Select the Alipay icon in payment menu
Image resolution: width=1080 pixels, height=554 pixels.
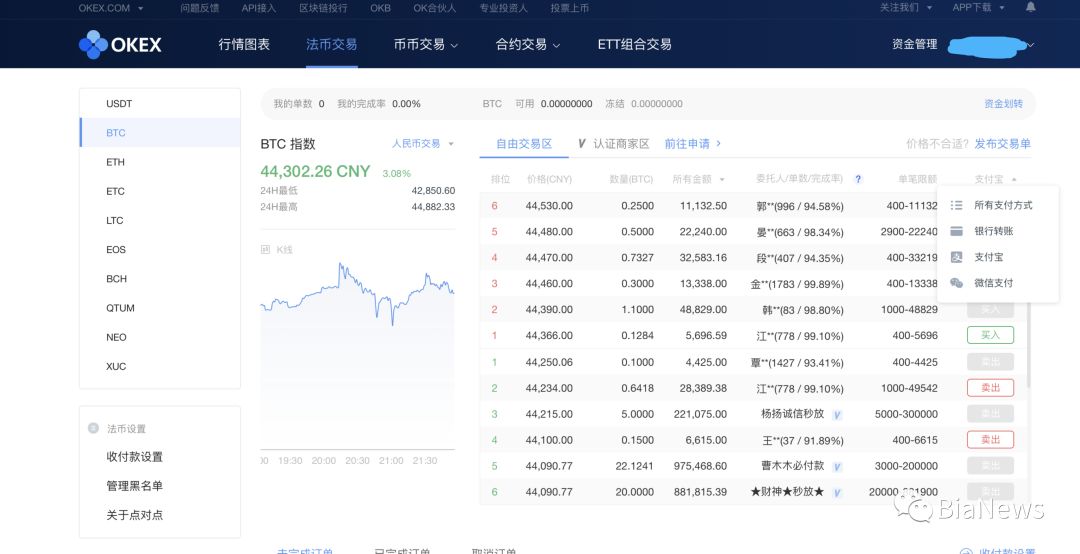coord(956,257)
